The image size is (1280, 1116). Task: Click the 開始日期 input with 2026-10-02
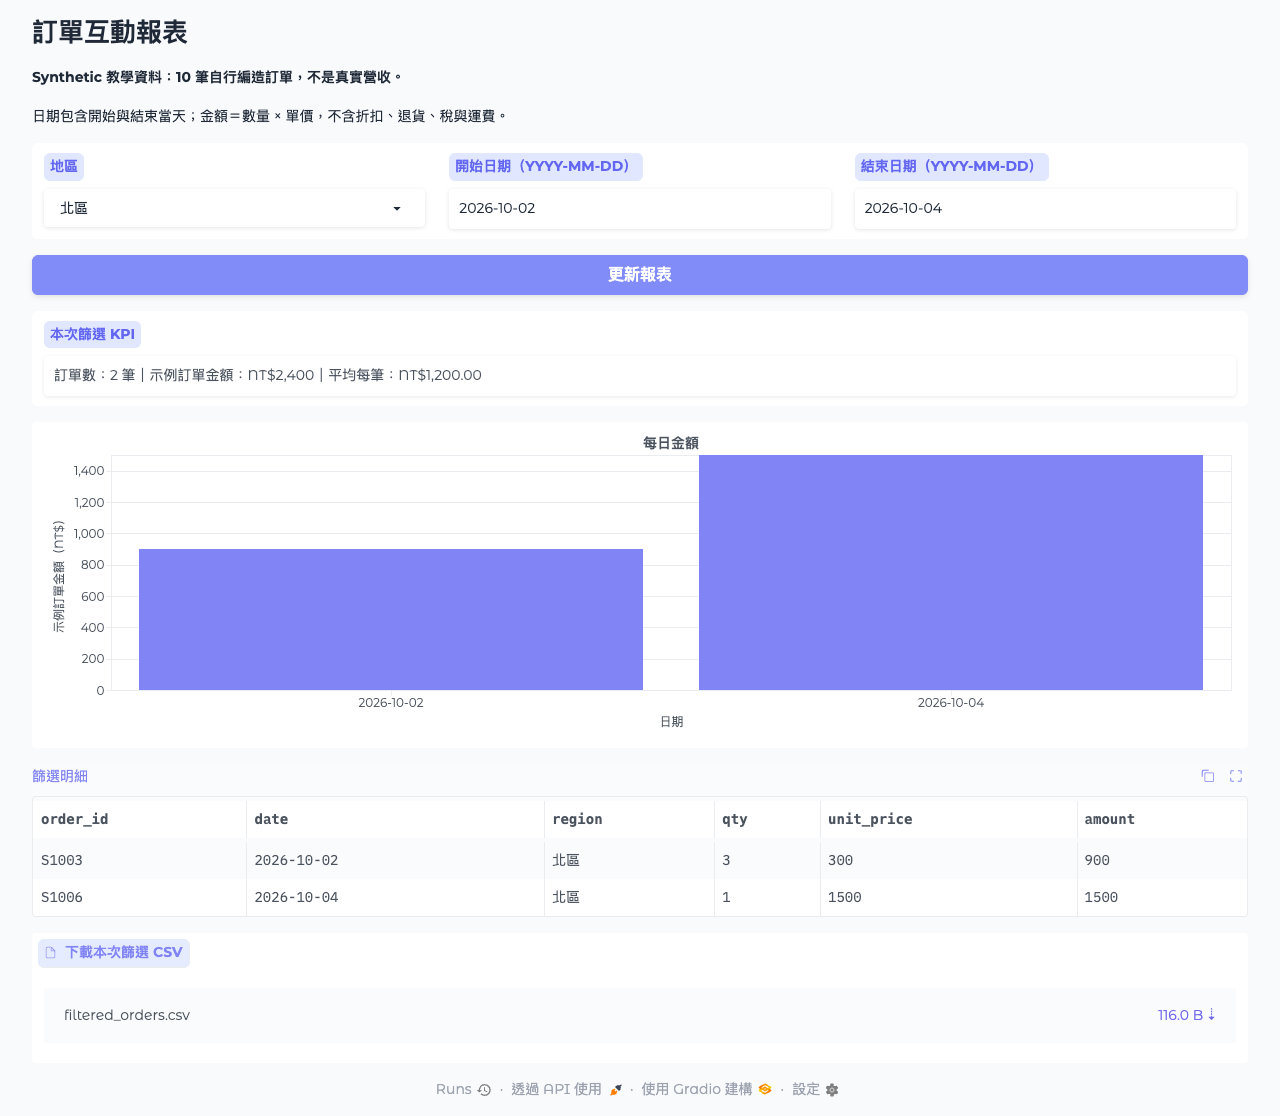(x=639, y=208)
